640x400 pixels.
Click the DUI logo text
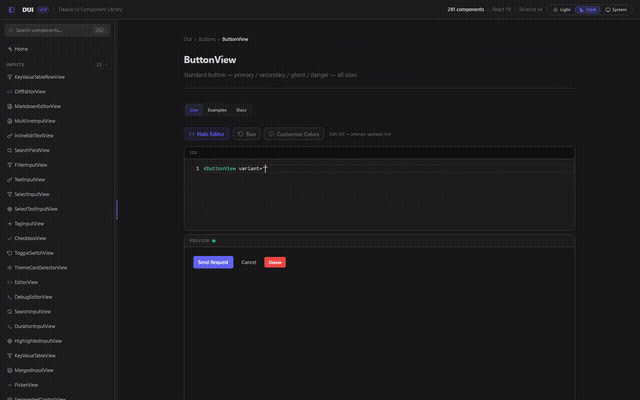(x=28, y=9)
